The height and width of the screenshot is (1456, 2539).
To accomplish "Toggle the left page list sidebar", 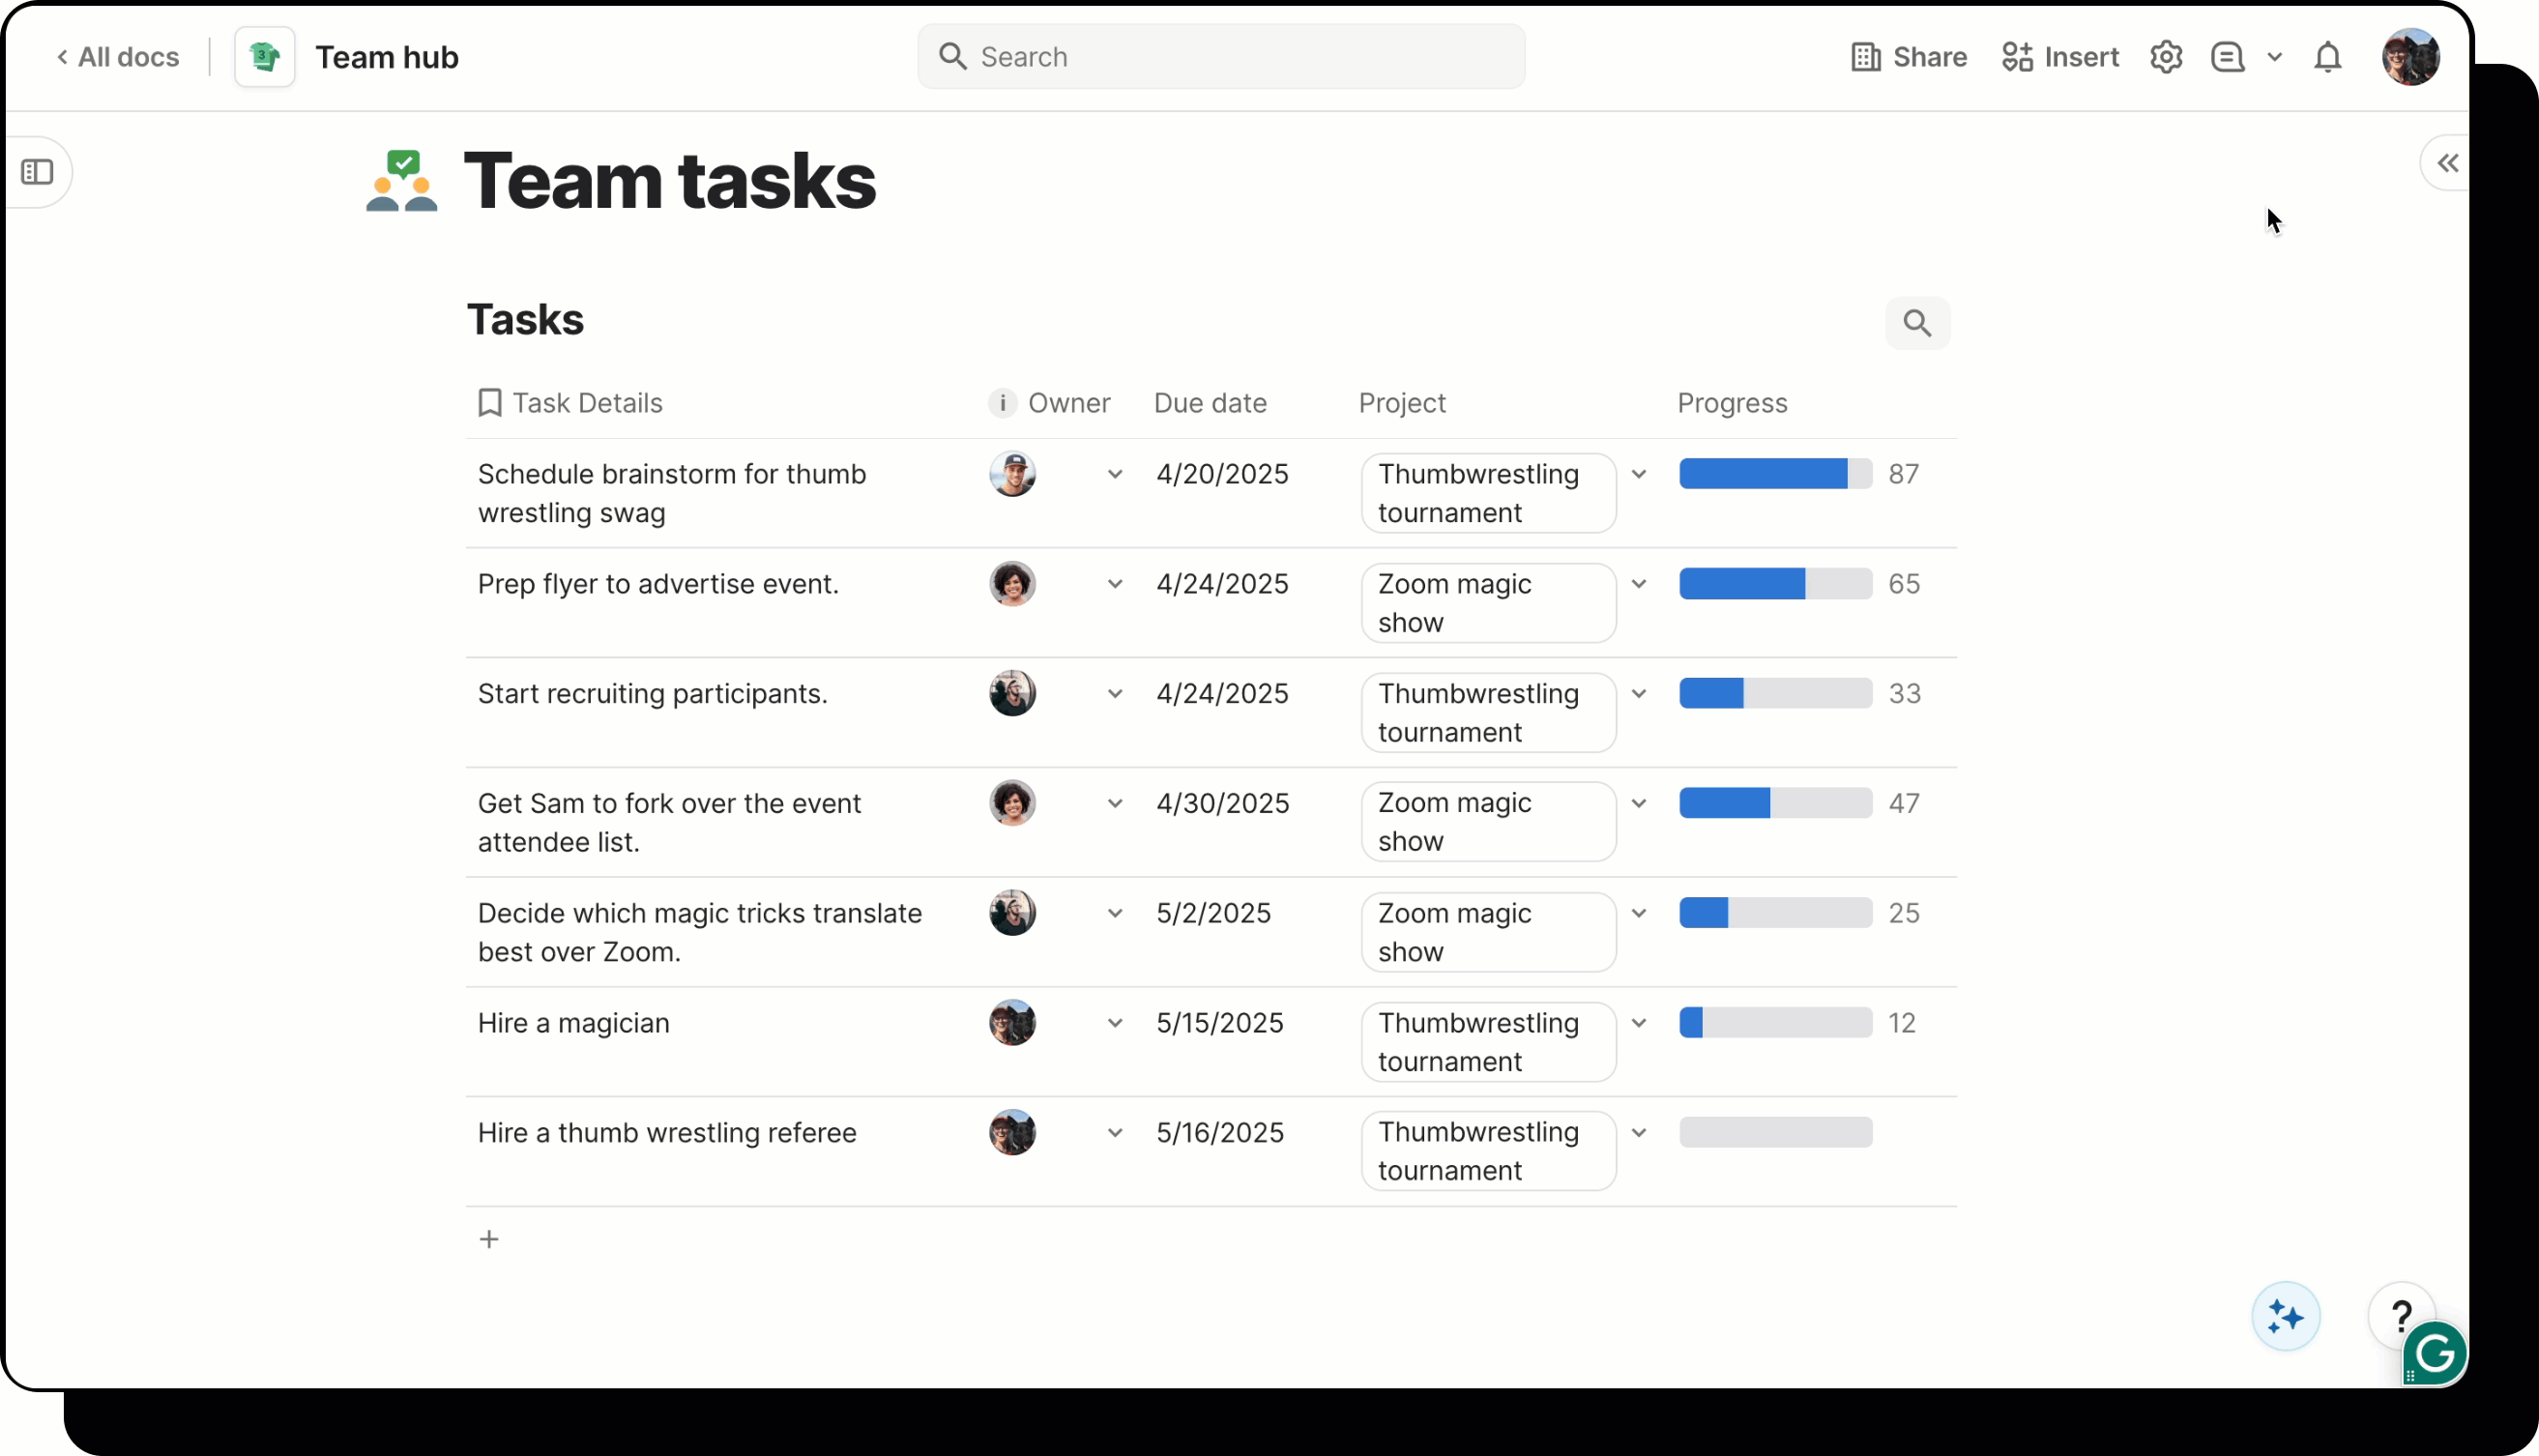I will point(37,172).
